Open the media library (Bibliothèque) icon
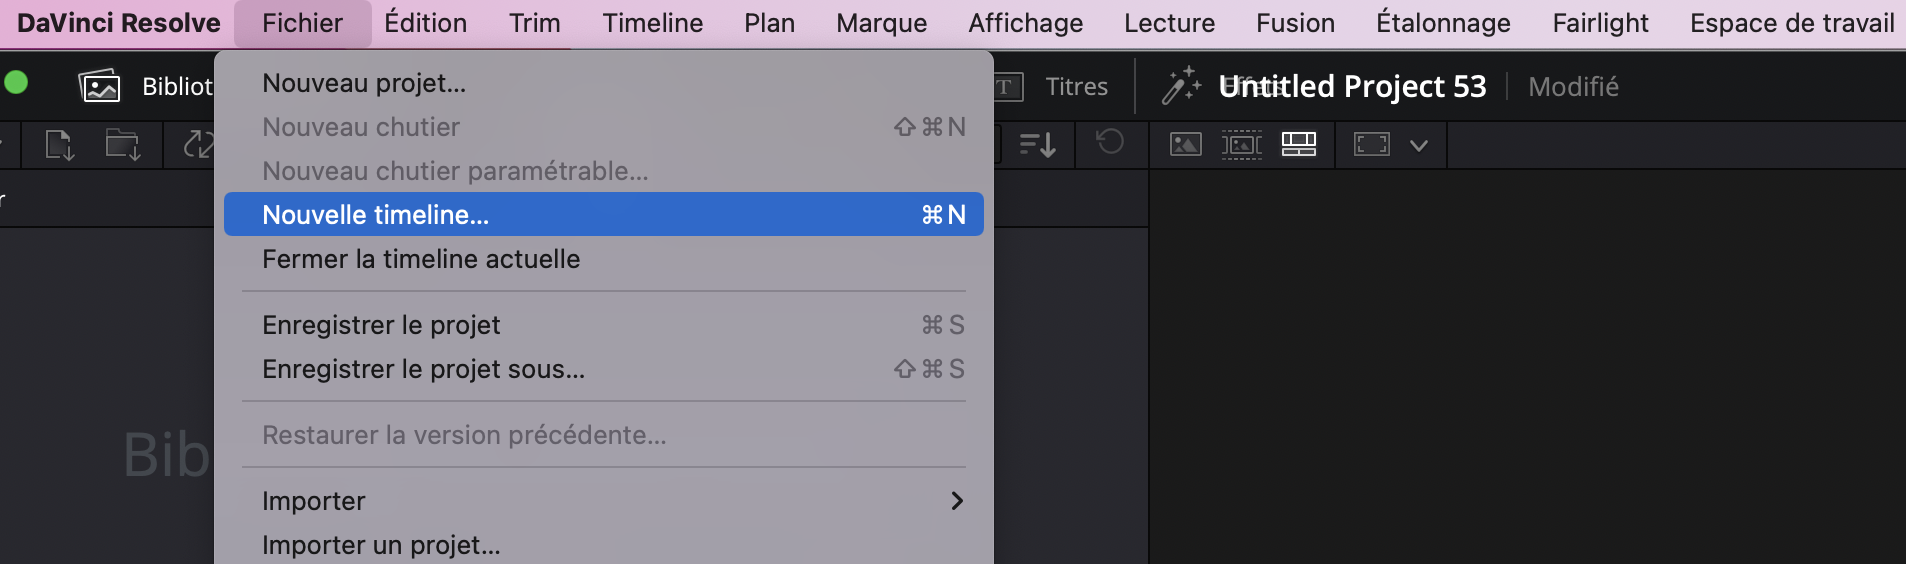Viewport: 1906px width, 564px height. pos(100,87)
